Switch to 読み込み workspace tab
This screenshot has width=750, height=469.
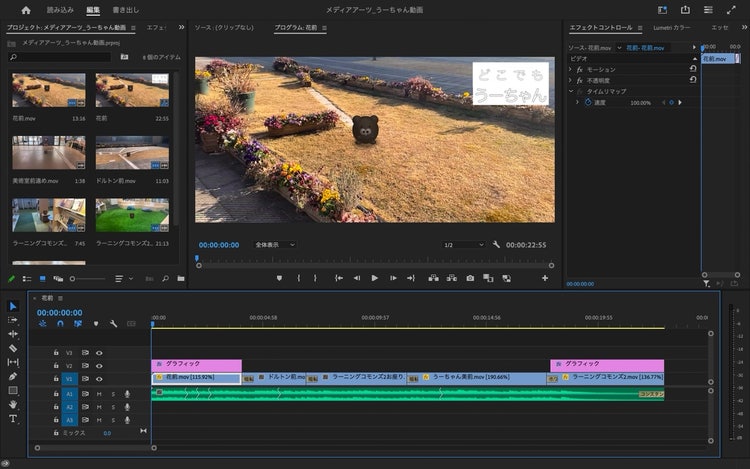click(60, 10)
